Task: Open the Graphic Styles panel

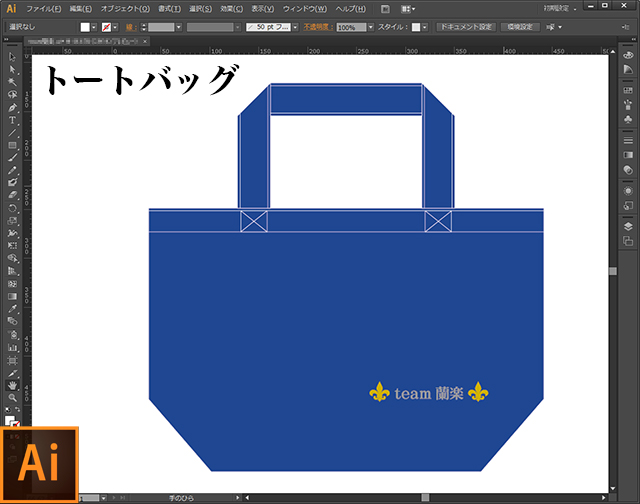Action: click(628, 205)
